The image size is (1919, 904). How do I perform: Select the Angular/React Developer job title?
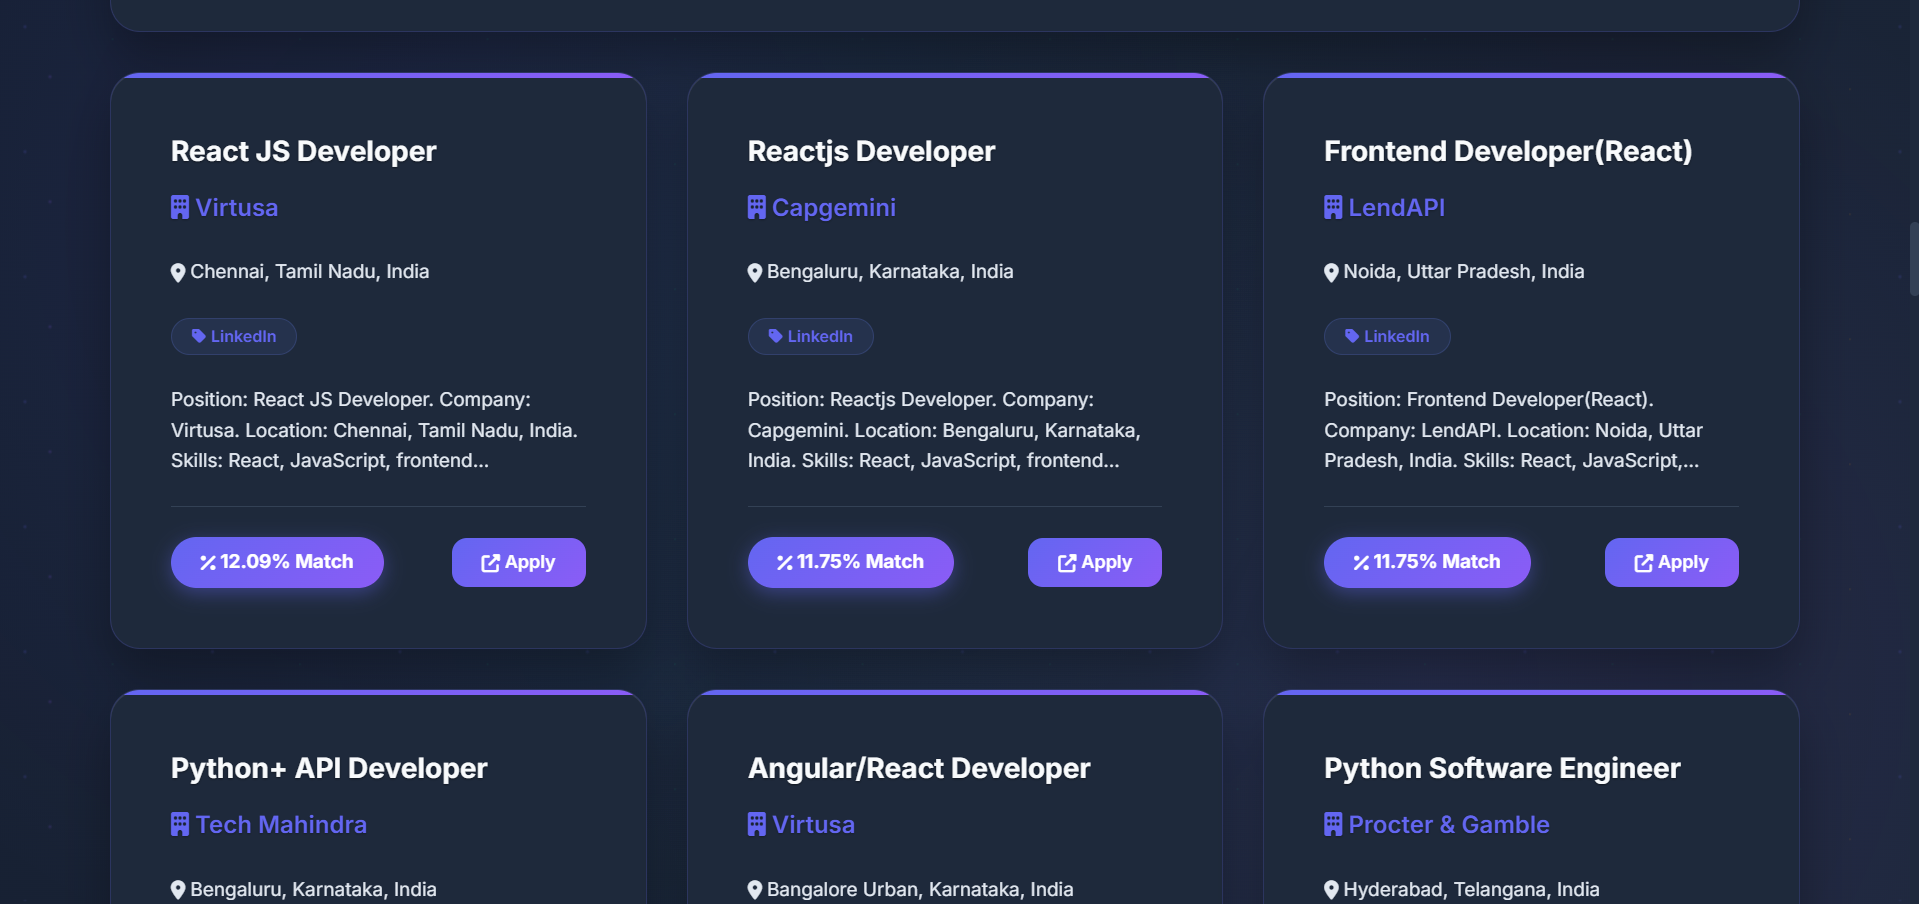pos(919,768)
